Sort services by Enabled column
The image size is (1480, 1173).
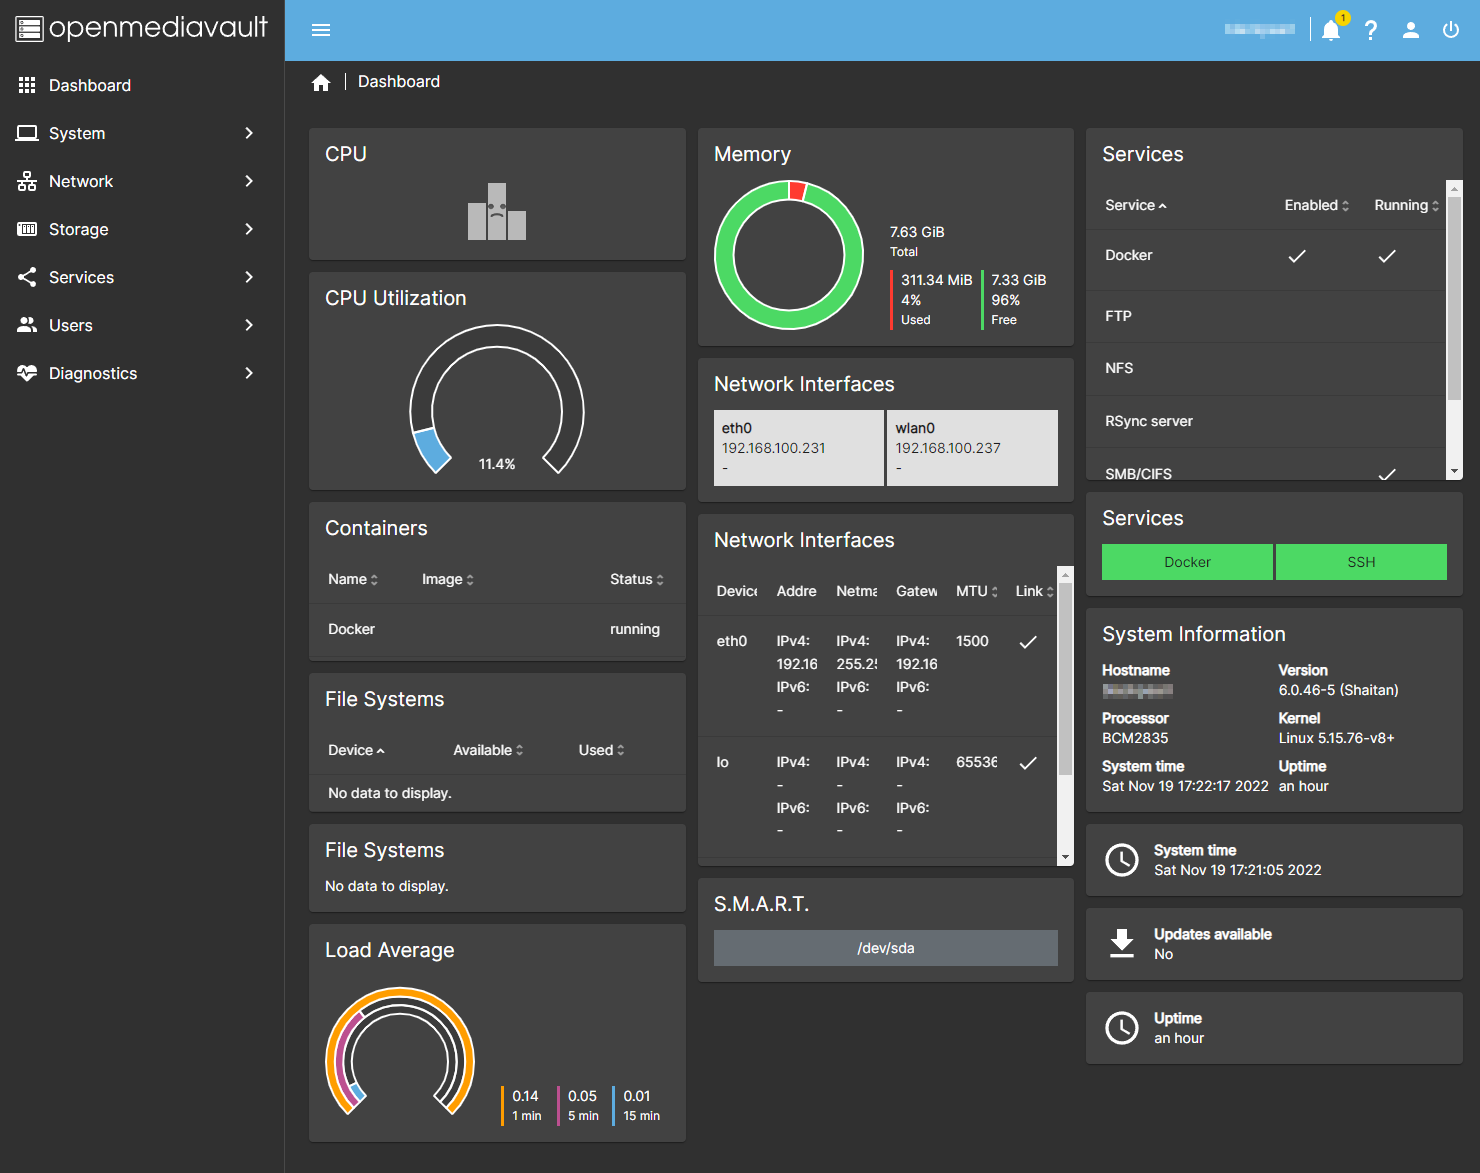(1316, 205)
